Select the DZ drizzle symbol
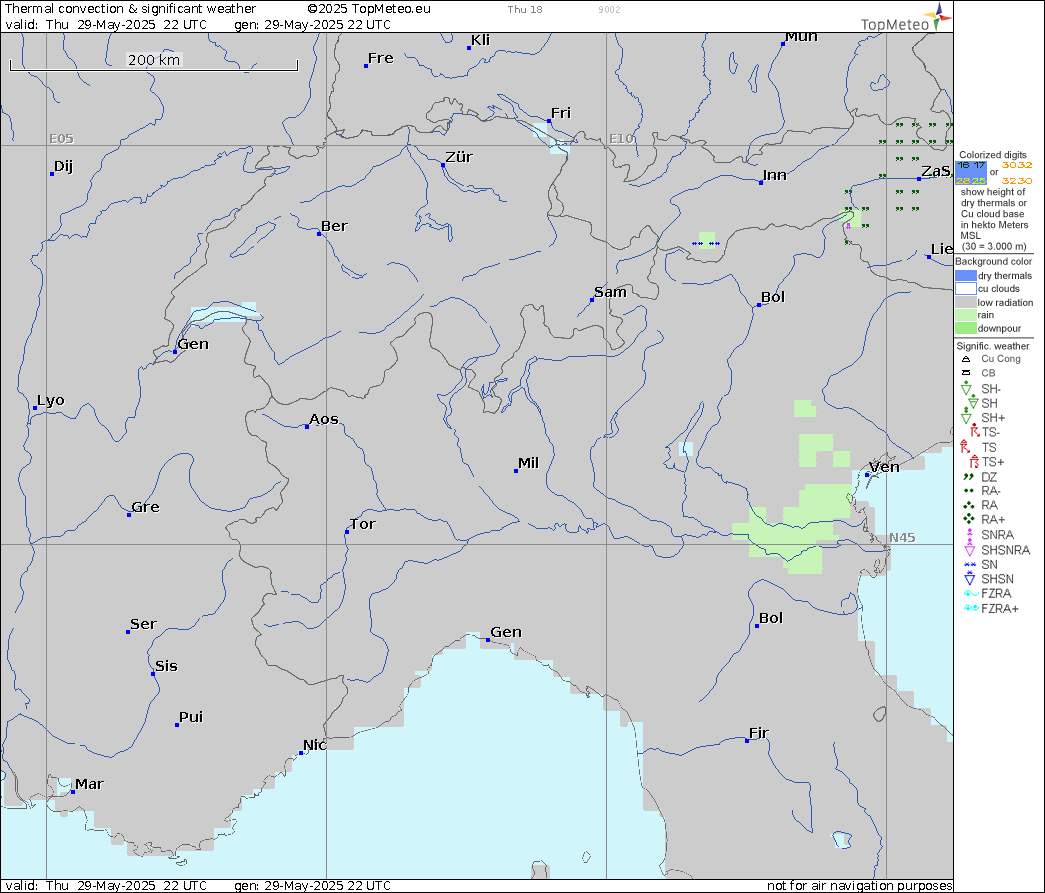This screenshot has height=893, width=1045. coord(968,476)
